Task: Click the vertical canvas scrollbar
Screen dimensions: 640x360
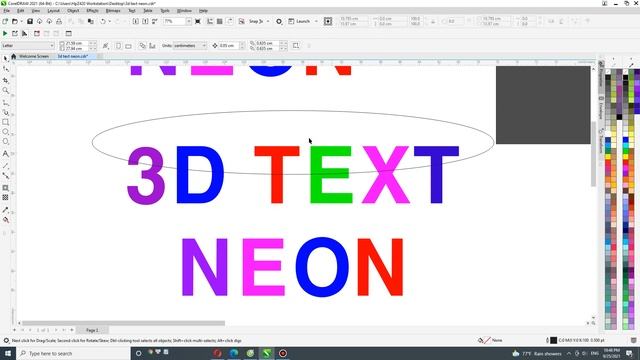Action: click(593, 154)
